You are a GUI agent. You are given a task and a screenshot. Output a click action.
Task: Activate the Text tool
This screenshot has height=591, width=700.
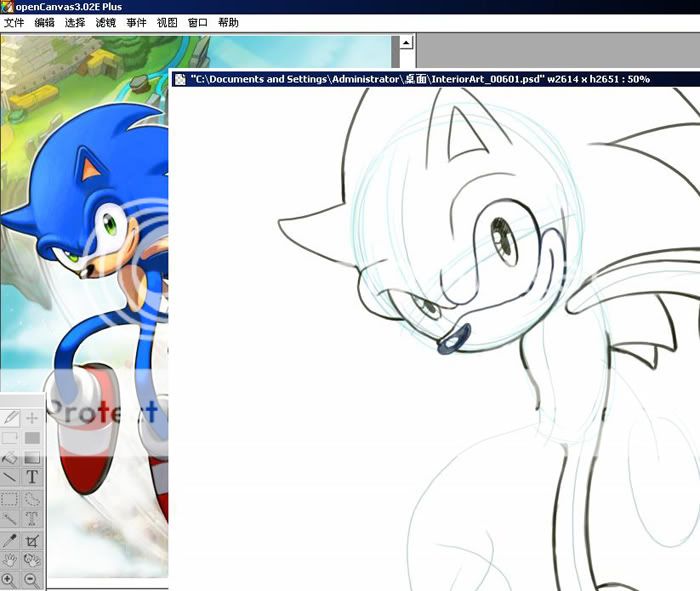tap(32, 478)
